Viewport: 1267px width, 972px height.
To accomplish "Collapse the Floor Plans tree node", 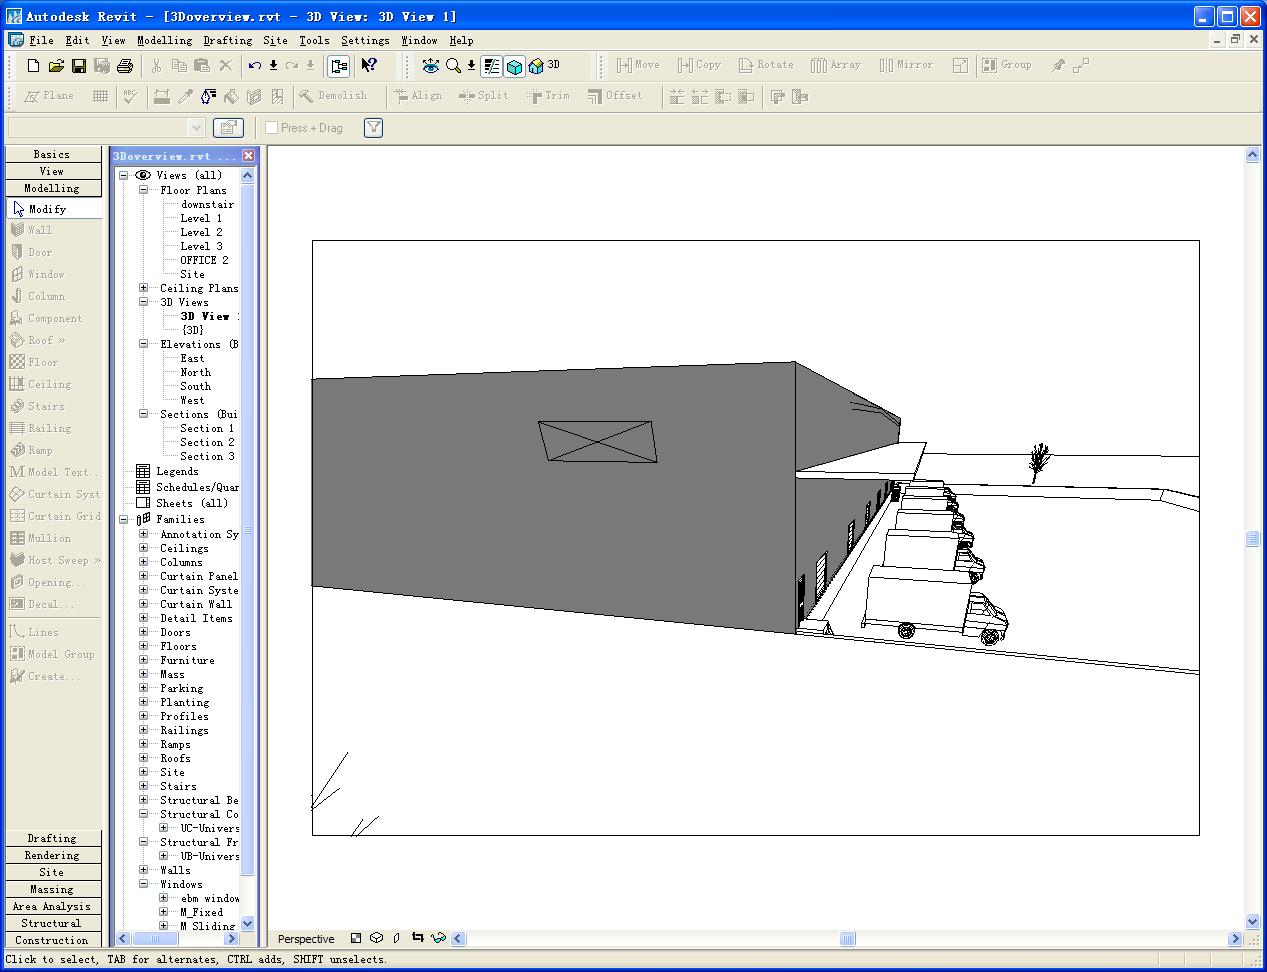I will (144, 190).
